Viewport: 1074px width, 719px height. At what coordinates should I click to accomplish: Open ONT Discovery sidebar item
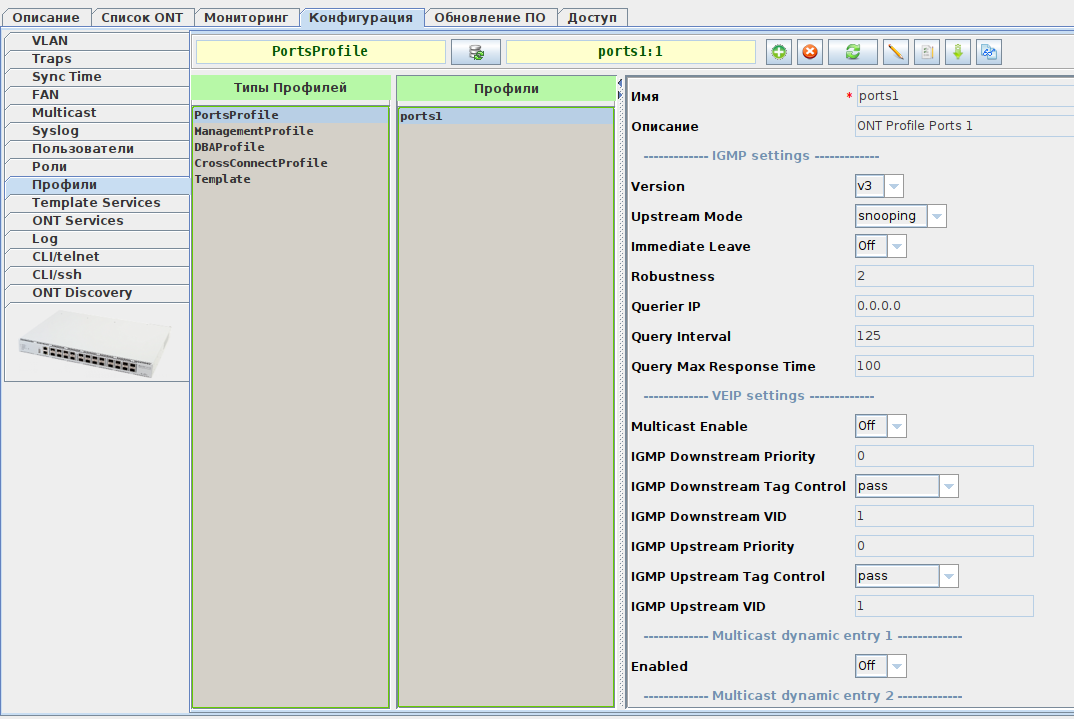coord(97,293)
